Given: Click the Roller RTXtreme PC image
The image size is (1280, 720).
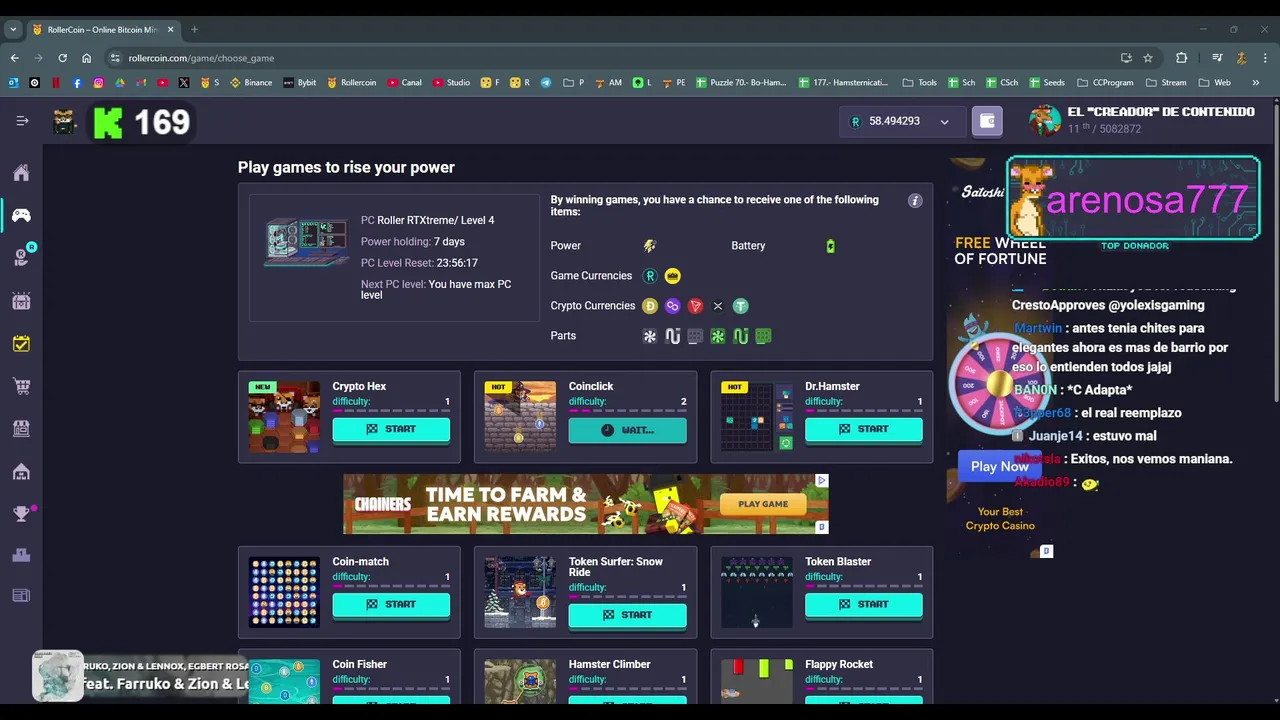Looking at the screenshot, I should pos(305,241).
